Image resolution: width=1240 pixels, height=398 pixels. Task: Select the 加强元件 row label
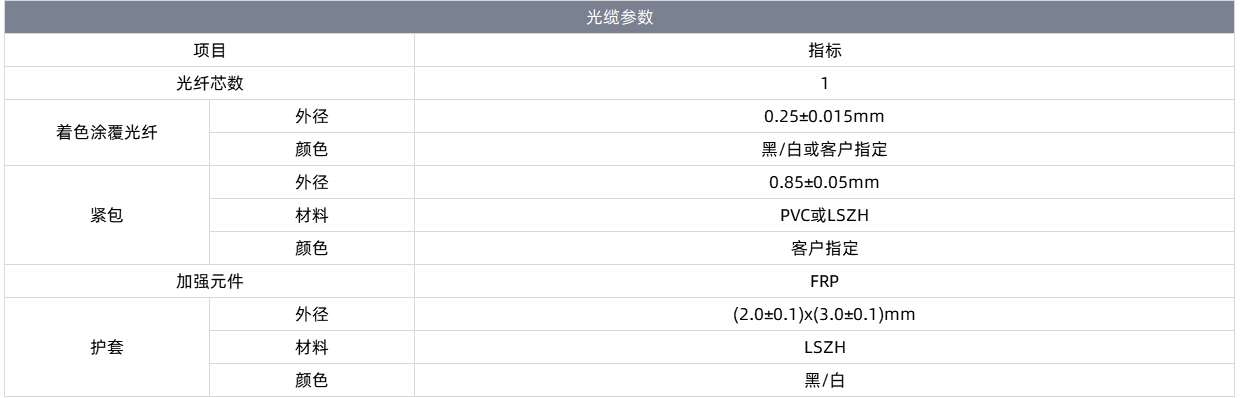[210, 281]
